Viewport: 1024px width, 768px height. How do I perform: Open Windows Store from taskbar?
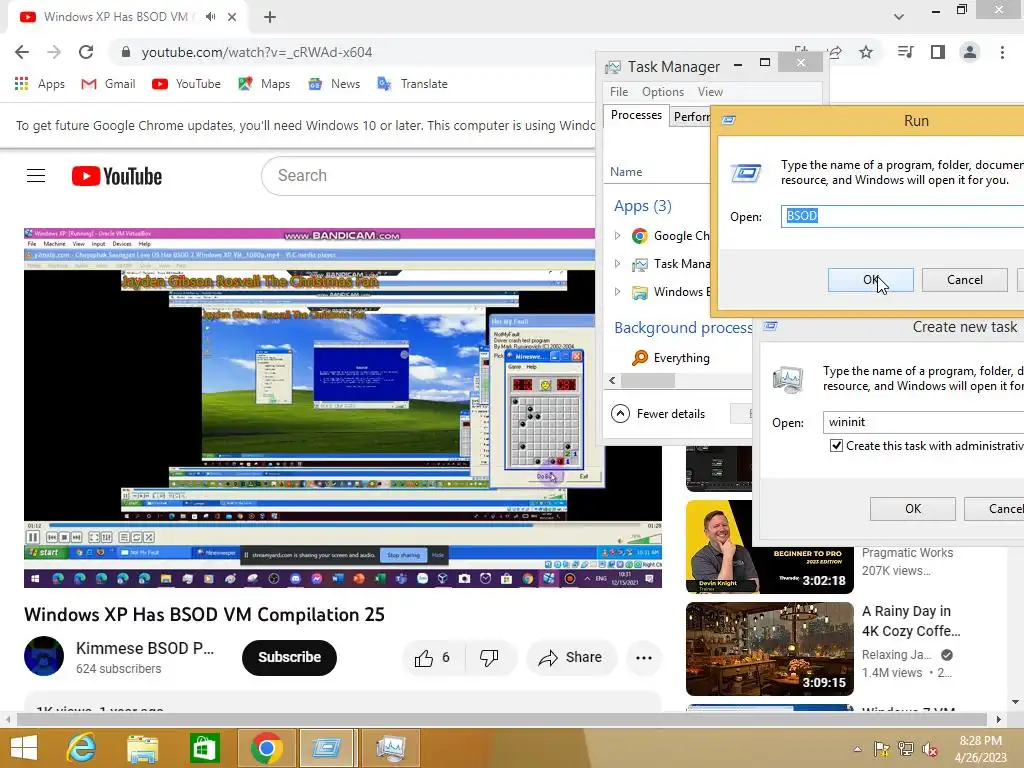point(204,748)
